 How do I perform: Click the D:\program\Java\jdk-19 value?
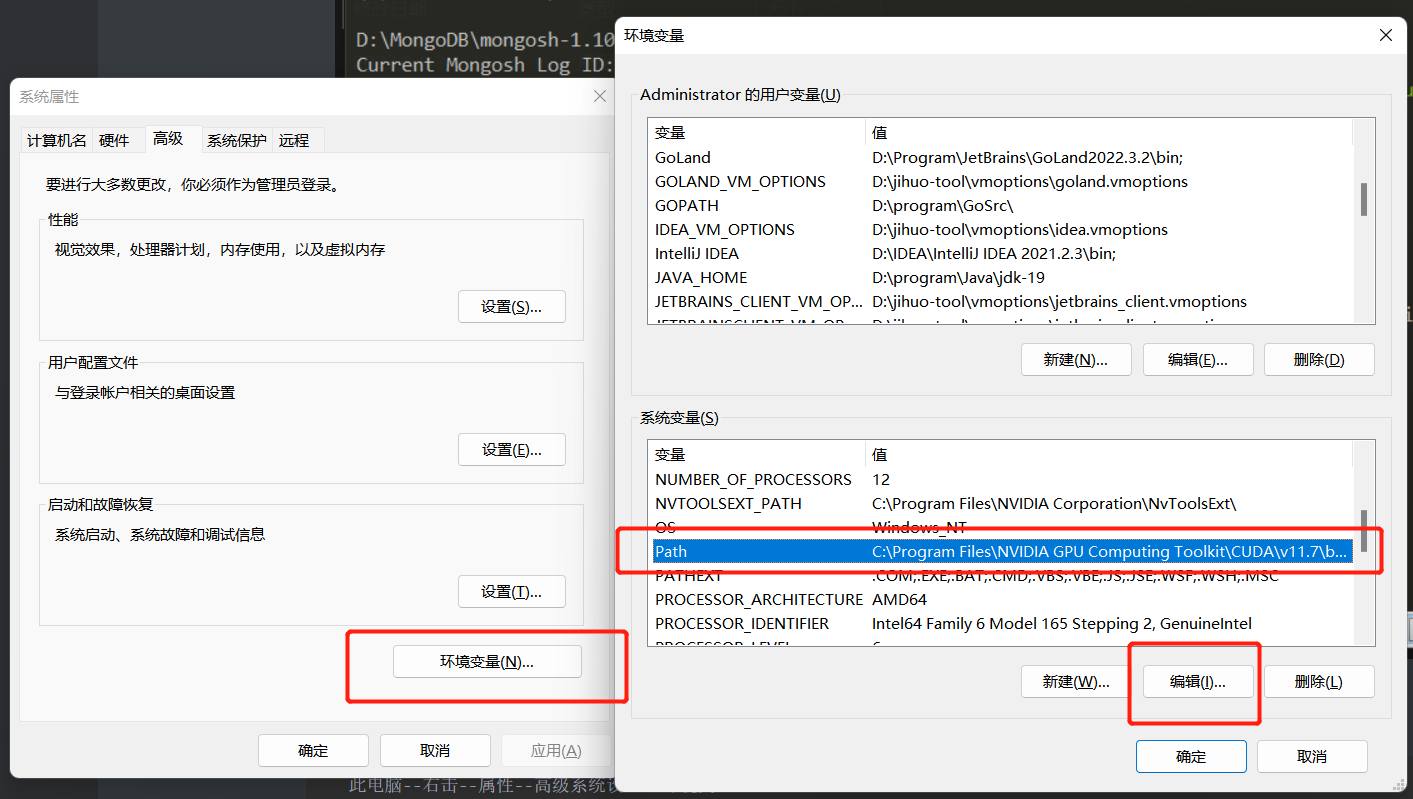coord(957,278)
